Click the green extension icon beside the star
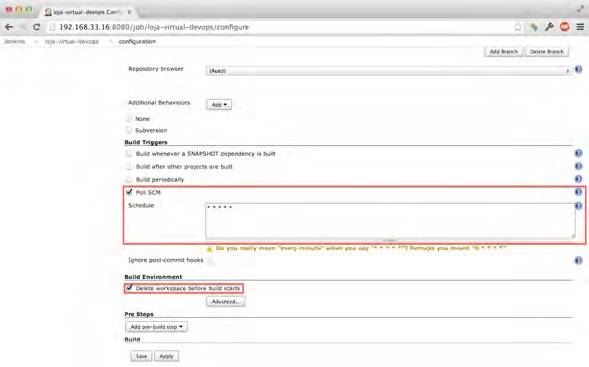The height and width of the screenshot is (367, 589). [x=533, y=27]
